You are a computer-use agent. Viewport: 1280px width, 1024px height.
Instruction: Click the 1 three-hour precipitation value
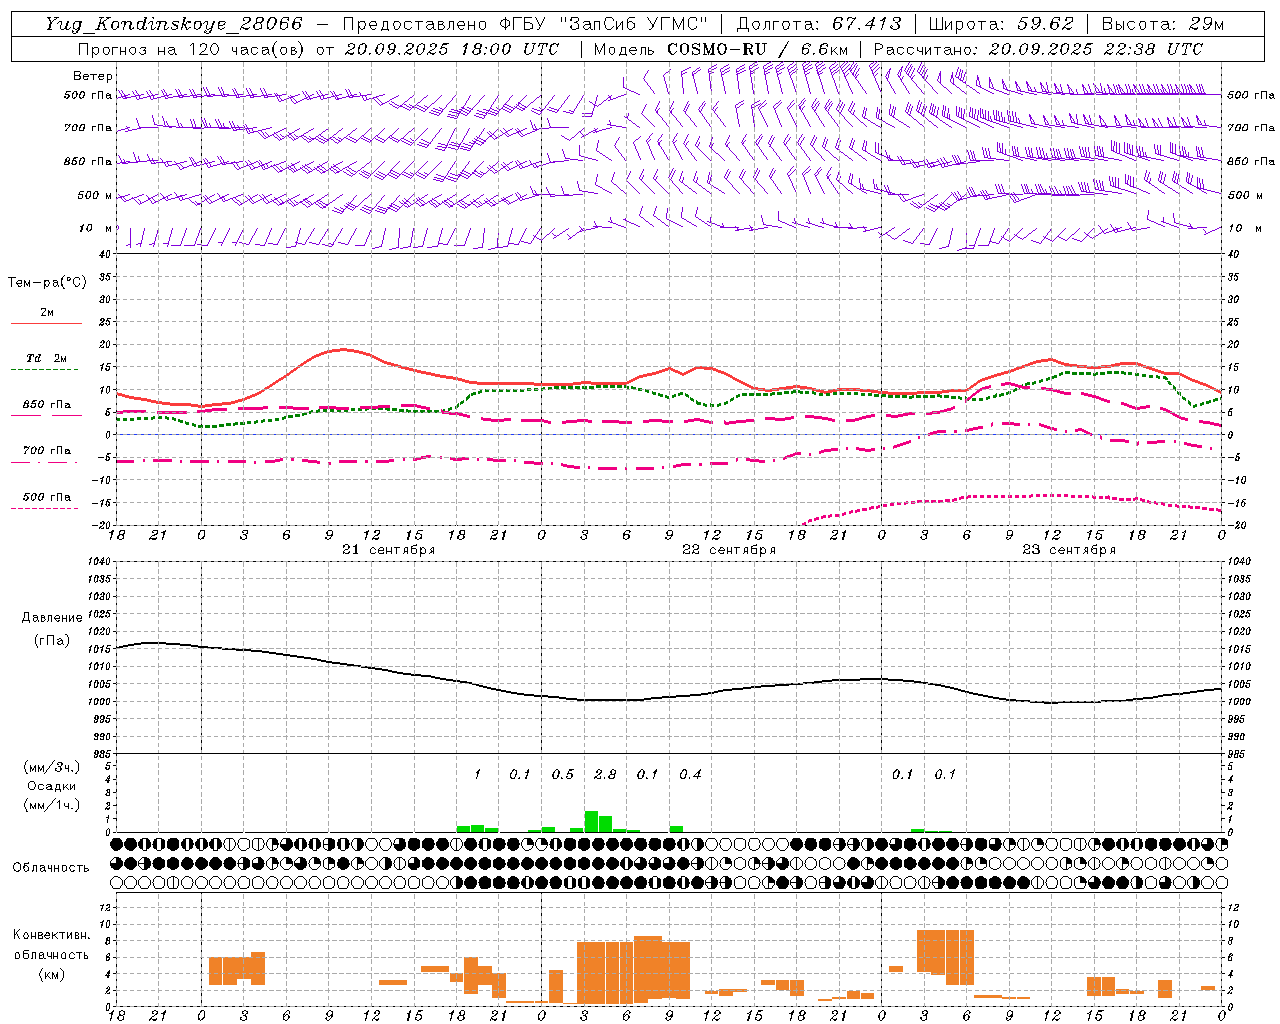pos(477,775)
